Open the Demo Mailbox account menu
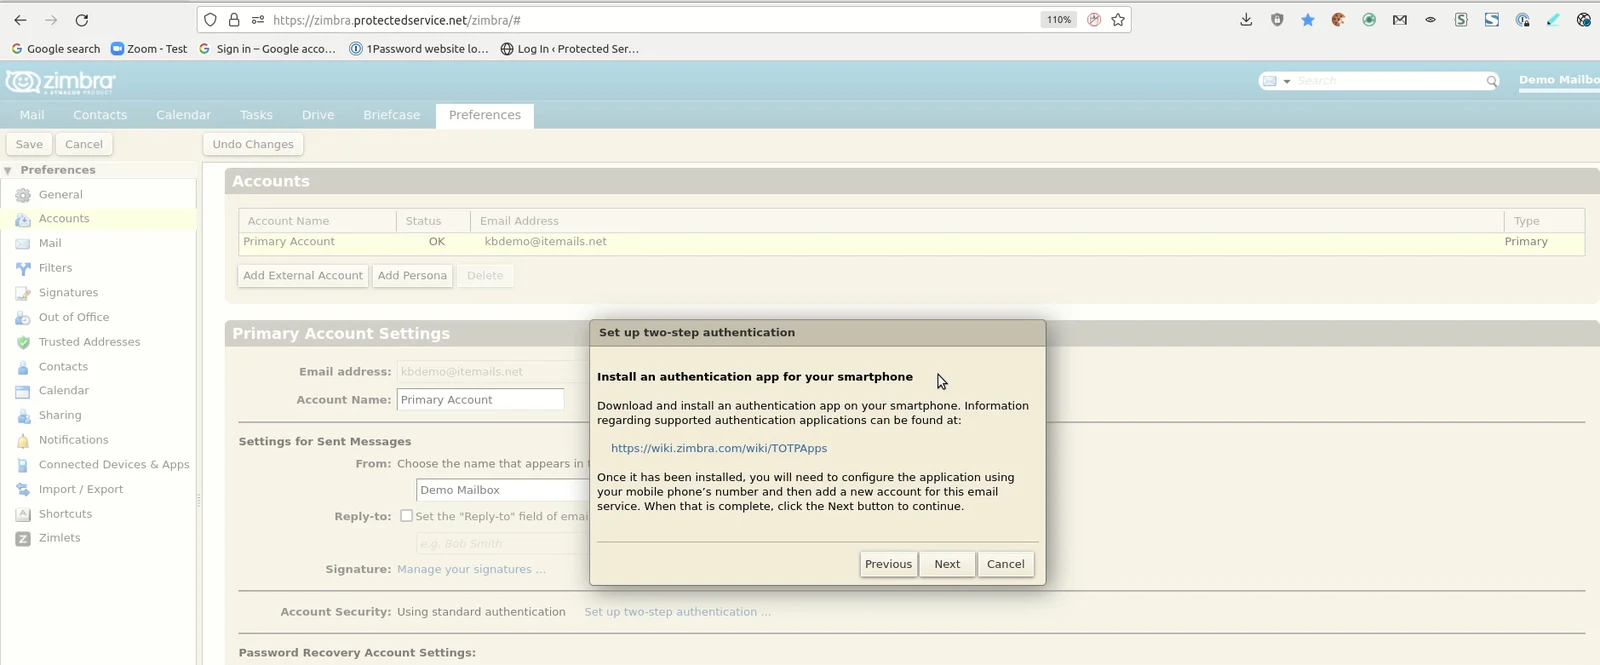 tap(1559, 80)
